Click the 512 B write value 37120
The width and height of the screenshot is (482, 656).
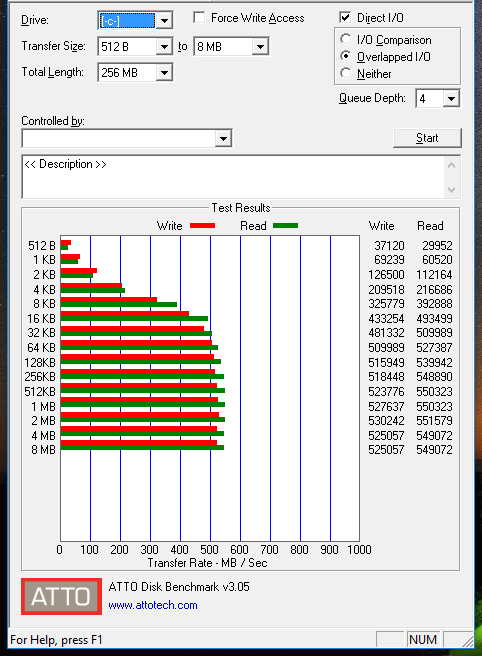pyautogui.click(x=389, y=246)
